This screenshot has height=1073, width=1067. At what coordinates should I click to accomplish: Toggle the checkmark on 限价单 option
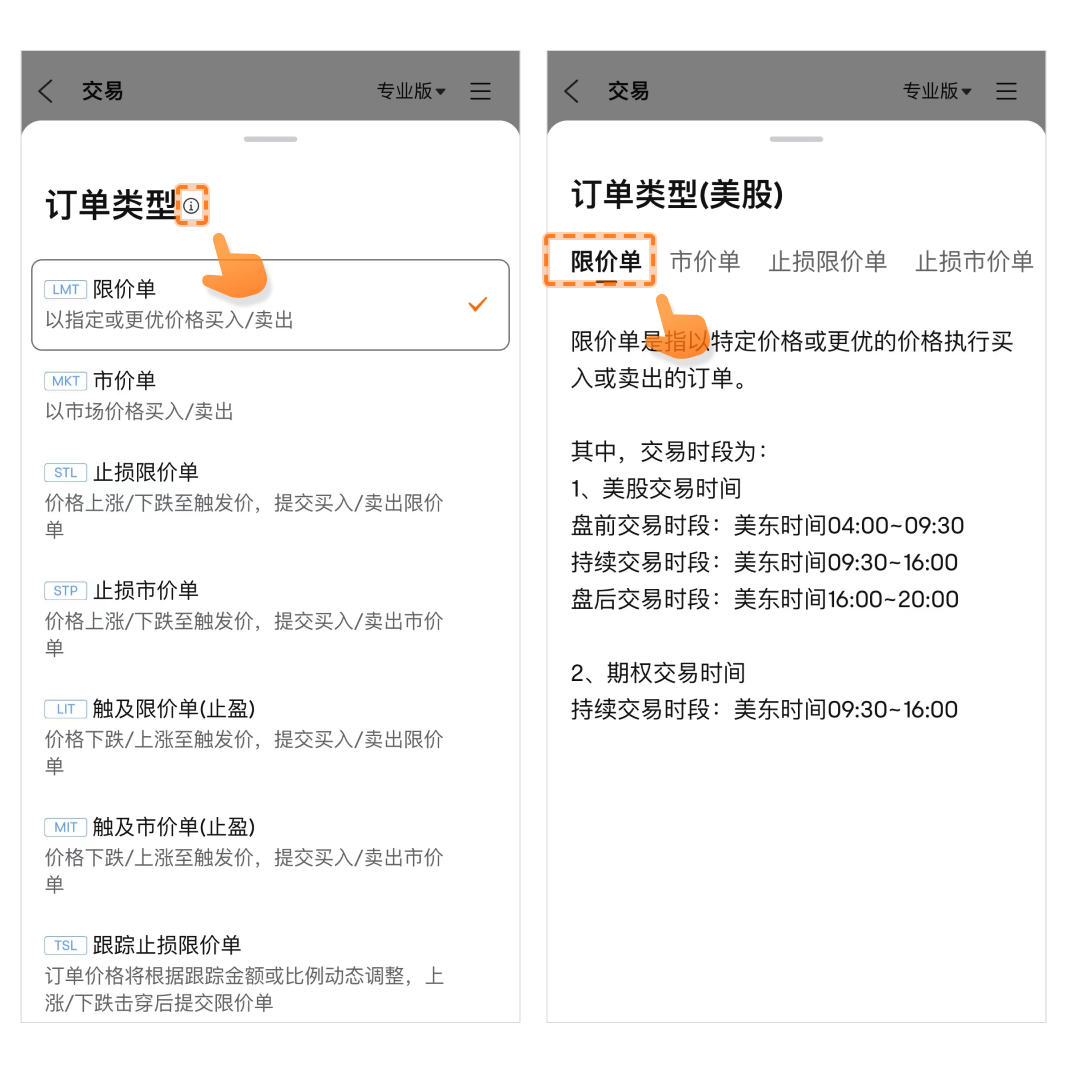pyautogui.click(x=478, y=304)
